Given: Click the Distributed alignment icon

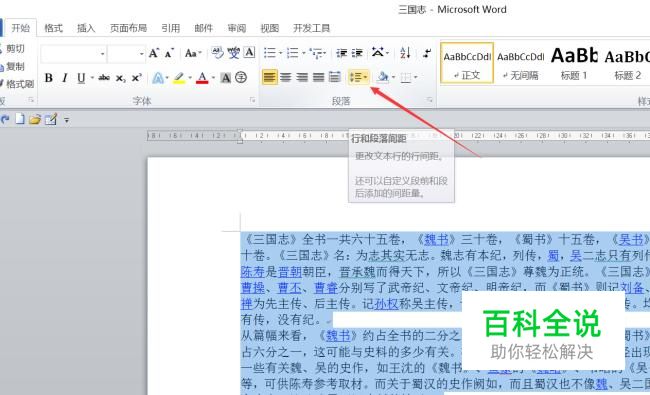Looking at the screenshot, I should [335, 78].
